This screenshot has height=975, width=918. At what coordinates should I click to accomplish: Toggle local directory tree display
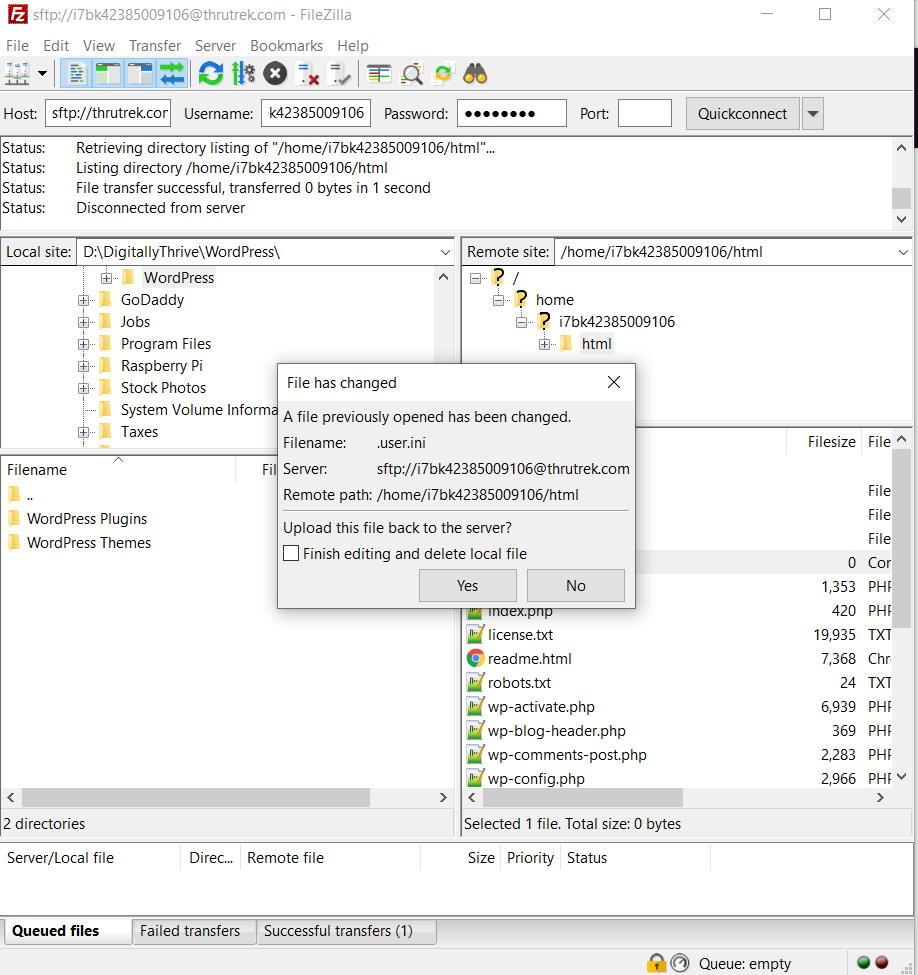pyautogui.click(x=108, y=74)
